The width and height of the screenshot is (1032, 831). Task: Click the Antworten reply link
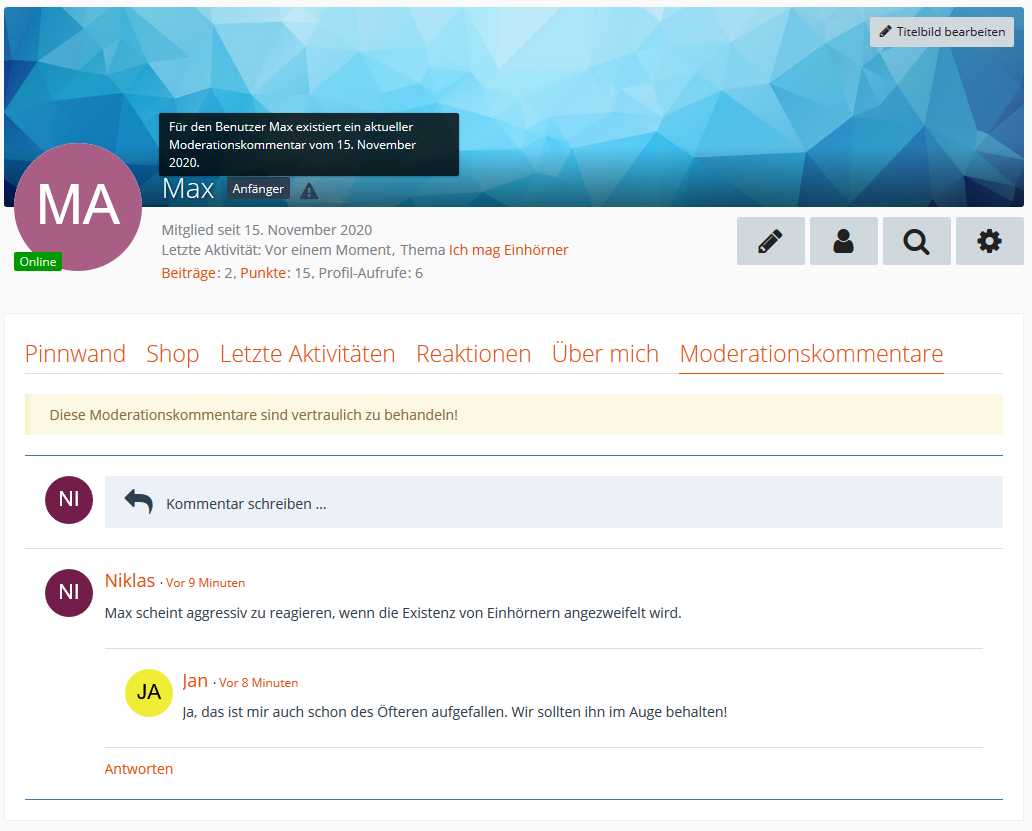tap(139, 769)
